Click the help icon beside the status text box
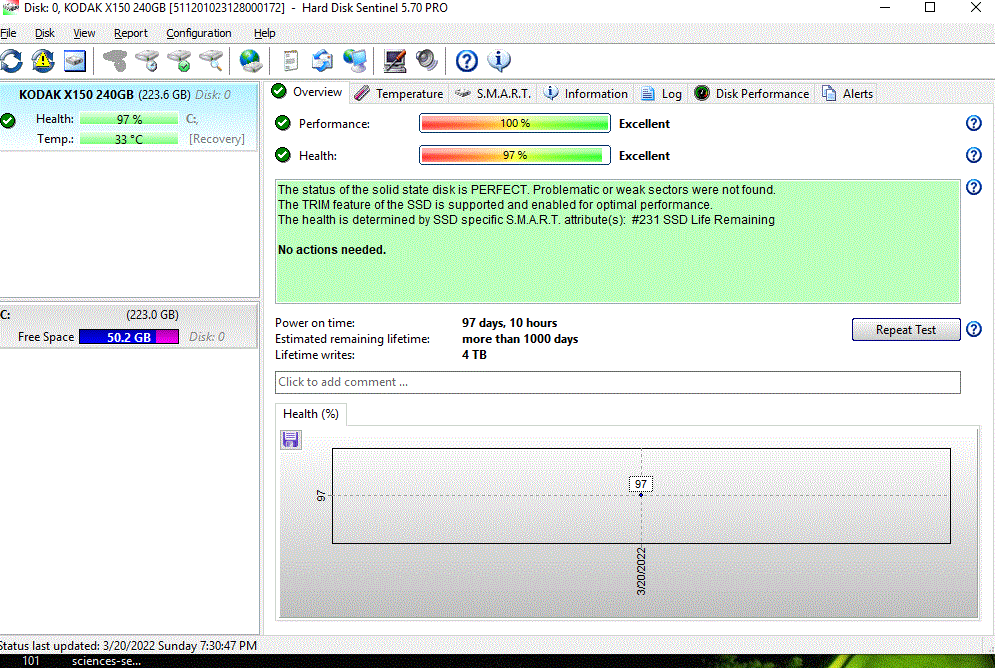Viewport: 995px width, 668px height. tap(973, 187)
